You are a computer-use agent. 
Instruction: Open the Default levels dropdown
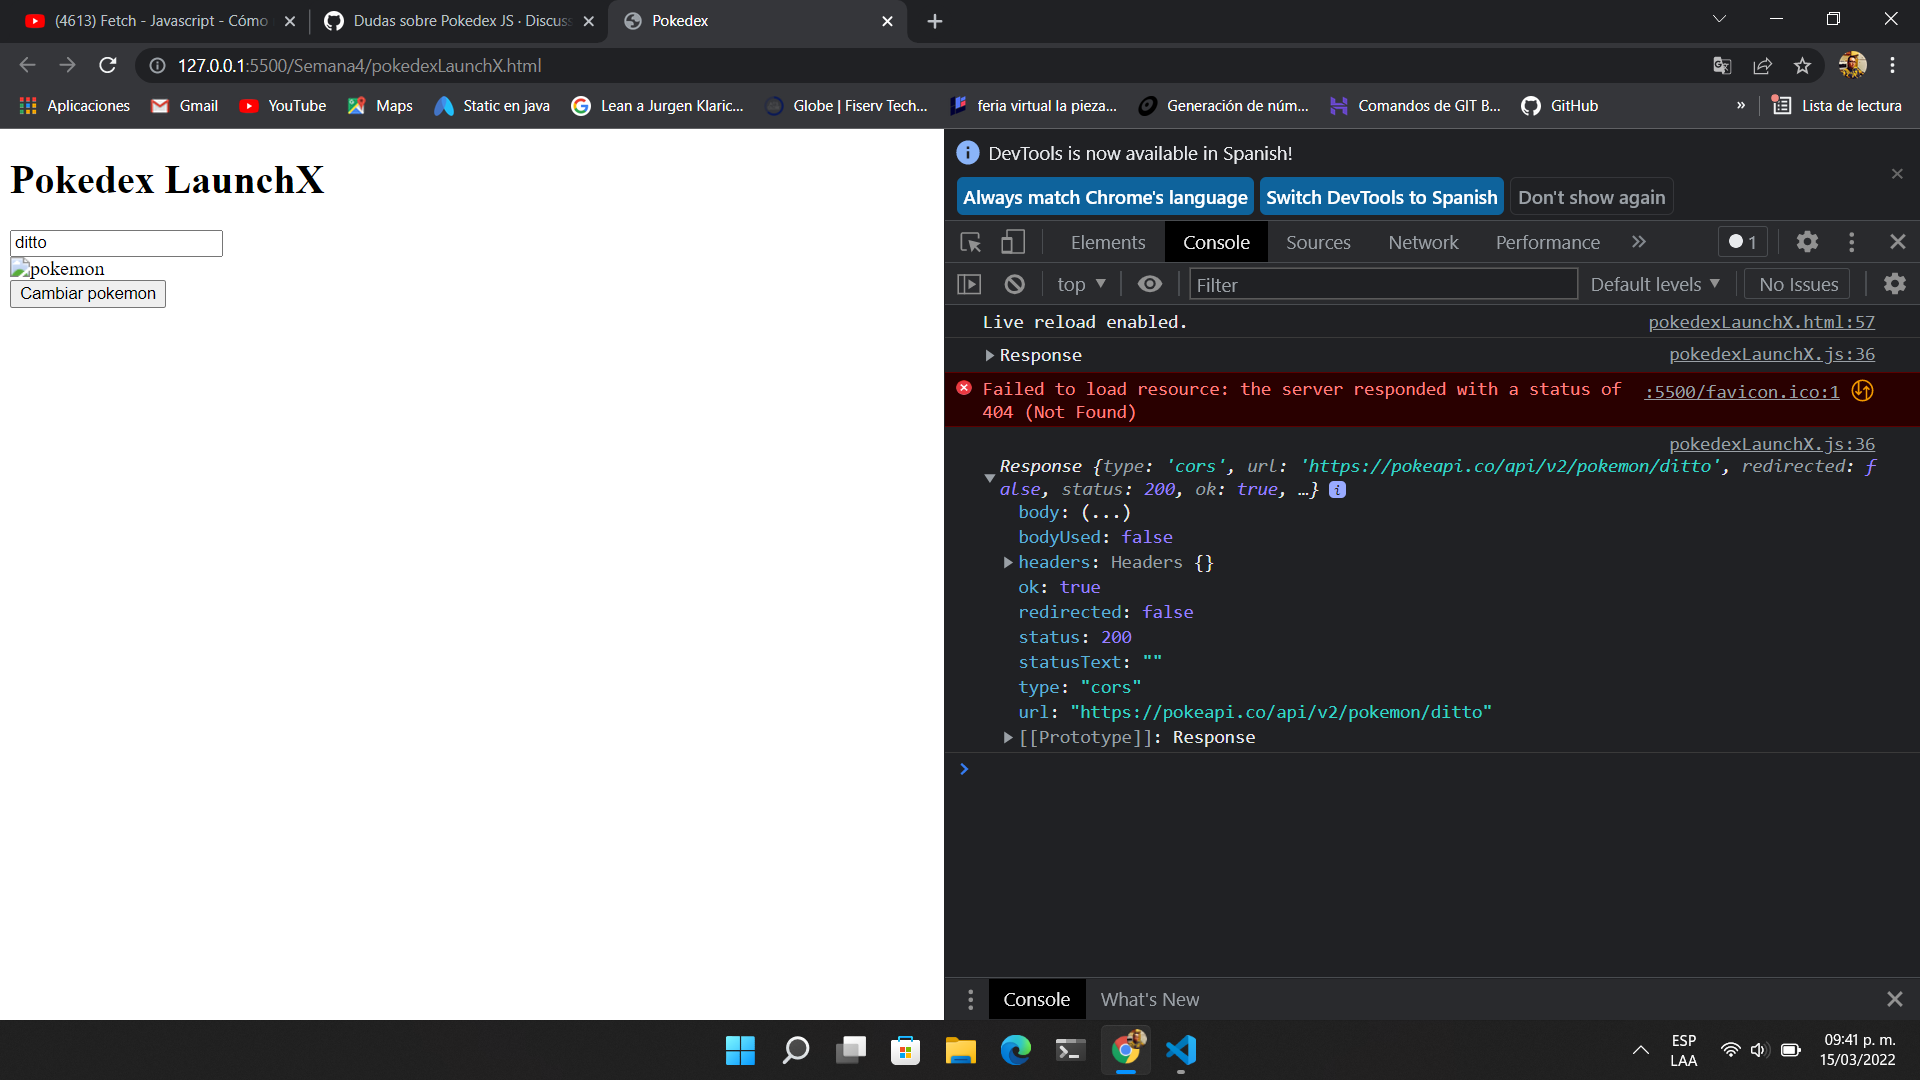pyautogui.click(x=1654, y=284)
